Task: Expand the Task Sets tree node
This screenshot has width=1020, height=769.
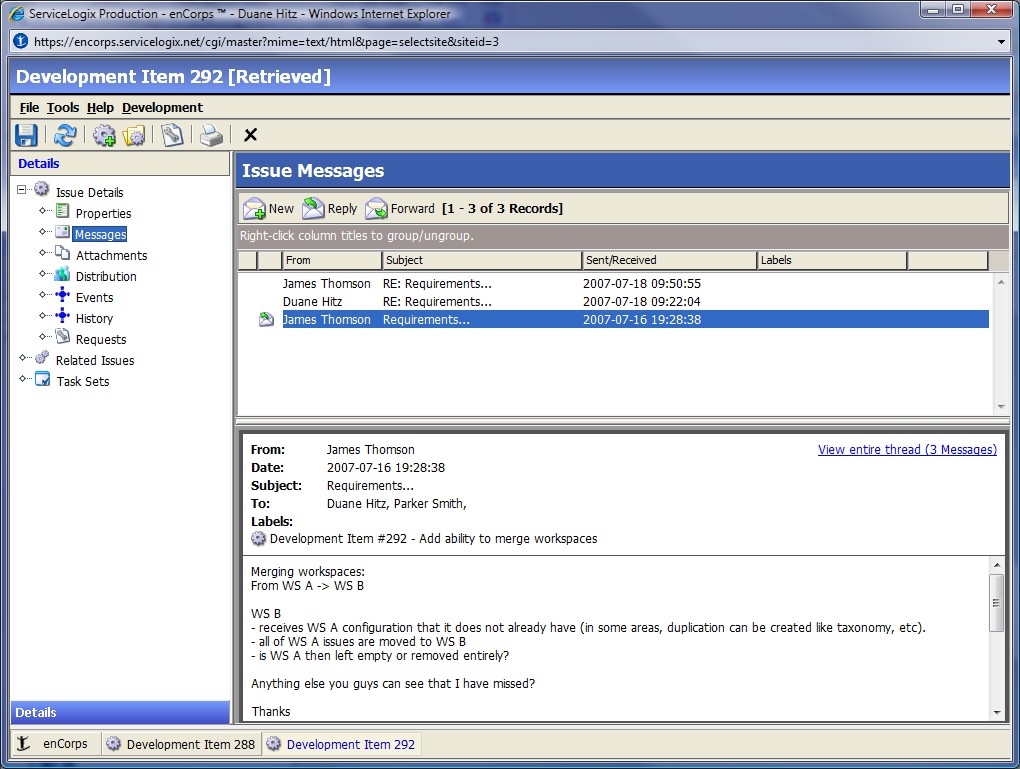Action: click(23, 379)
